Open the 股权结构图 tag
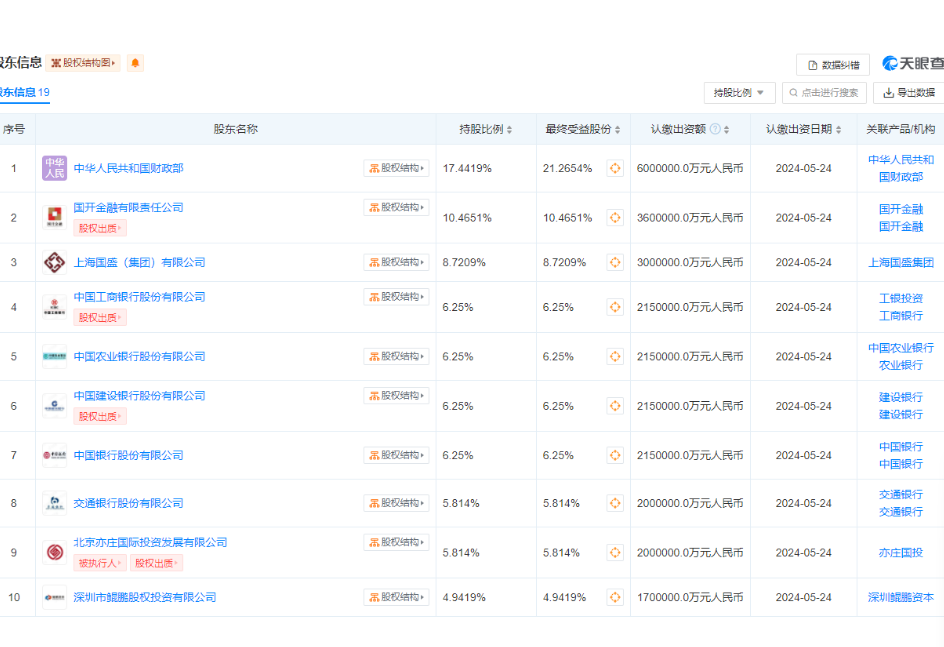The height and width of the screenshot is (647, 944). point(83,63)
